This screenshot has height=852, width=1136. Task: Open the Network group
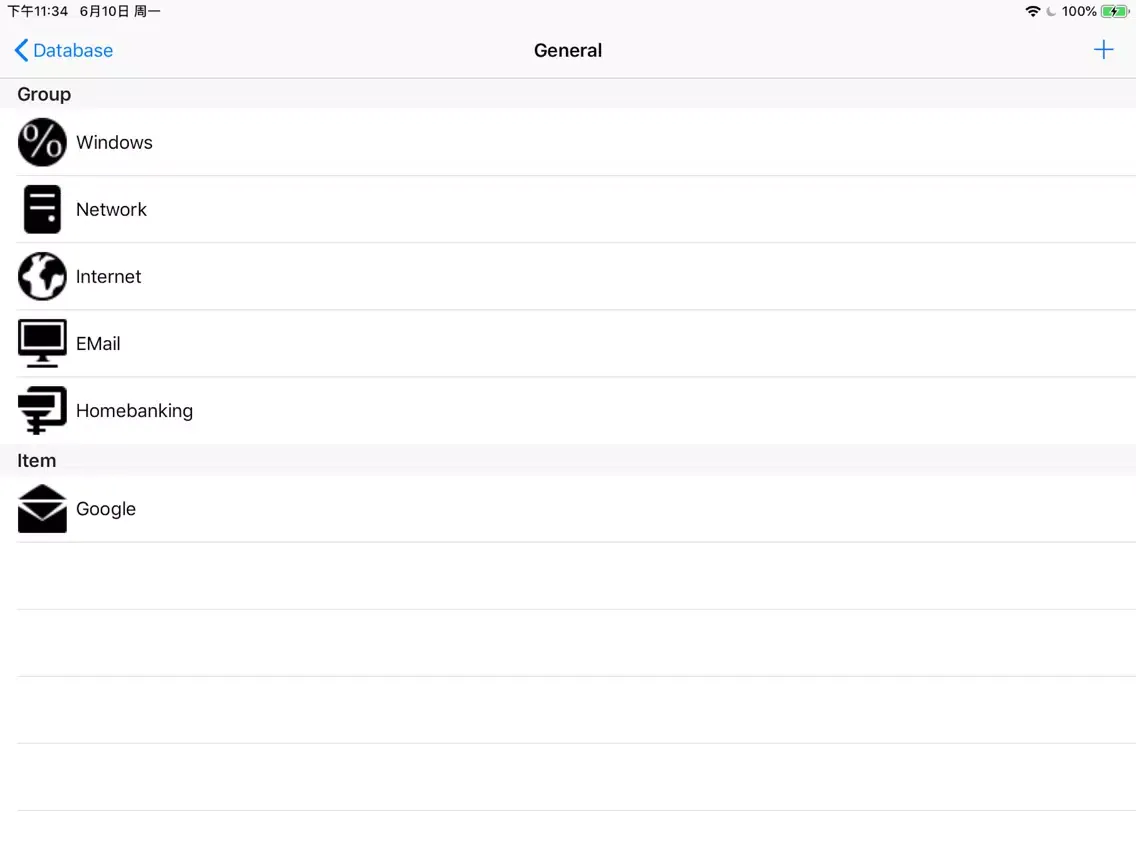(x=112, y=209)
